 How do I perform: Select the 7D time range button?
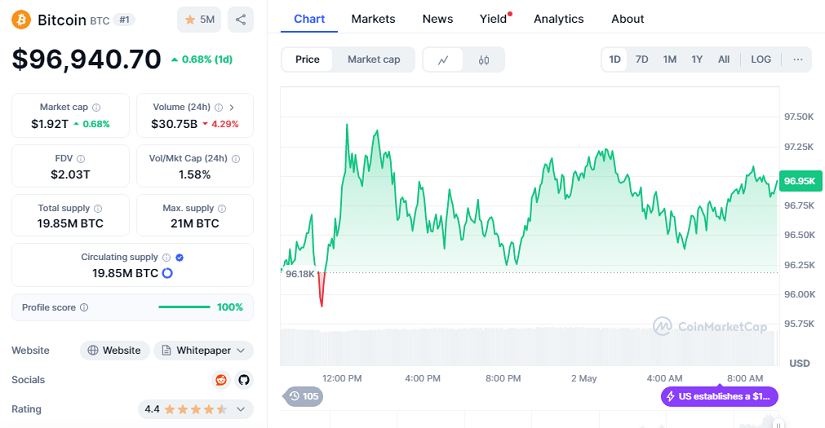click(x=642, y=60)
